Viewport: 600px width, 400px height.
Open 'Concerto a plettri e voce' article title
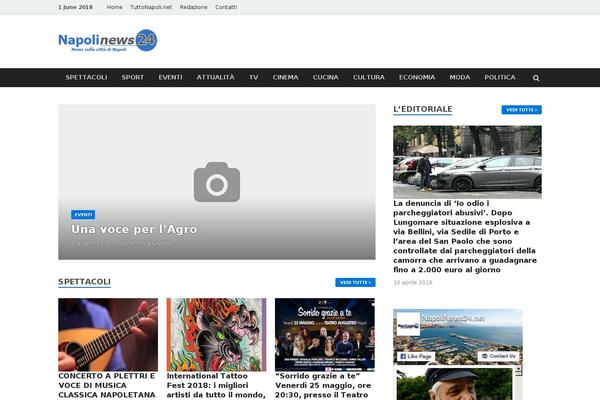(x=107, y=385)
